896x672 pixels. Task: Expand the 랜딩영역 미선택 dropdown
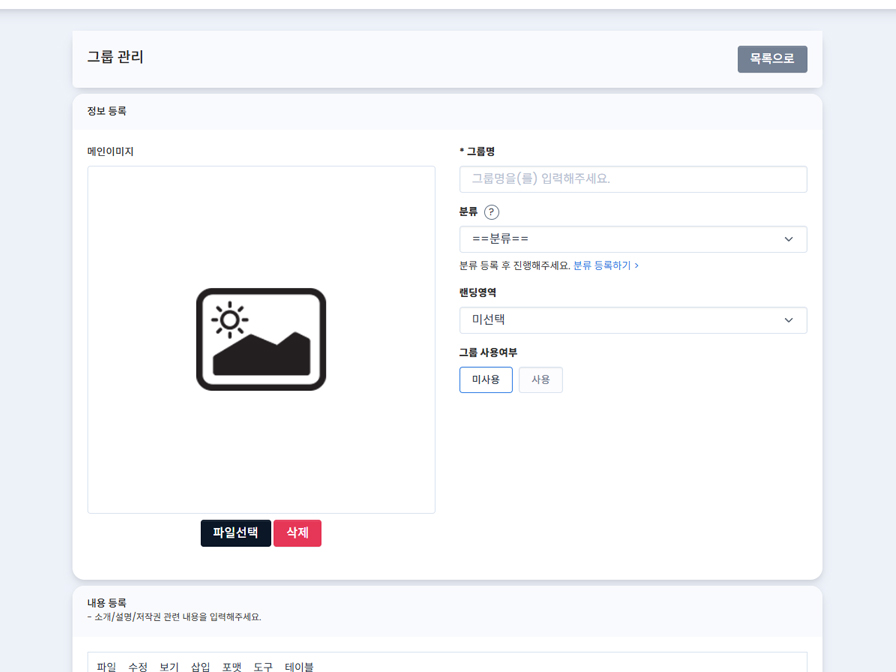pos(633,320)
